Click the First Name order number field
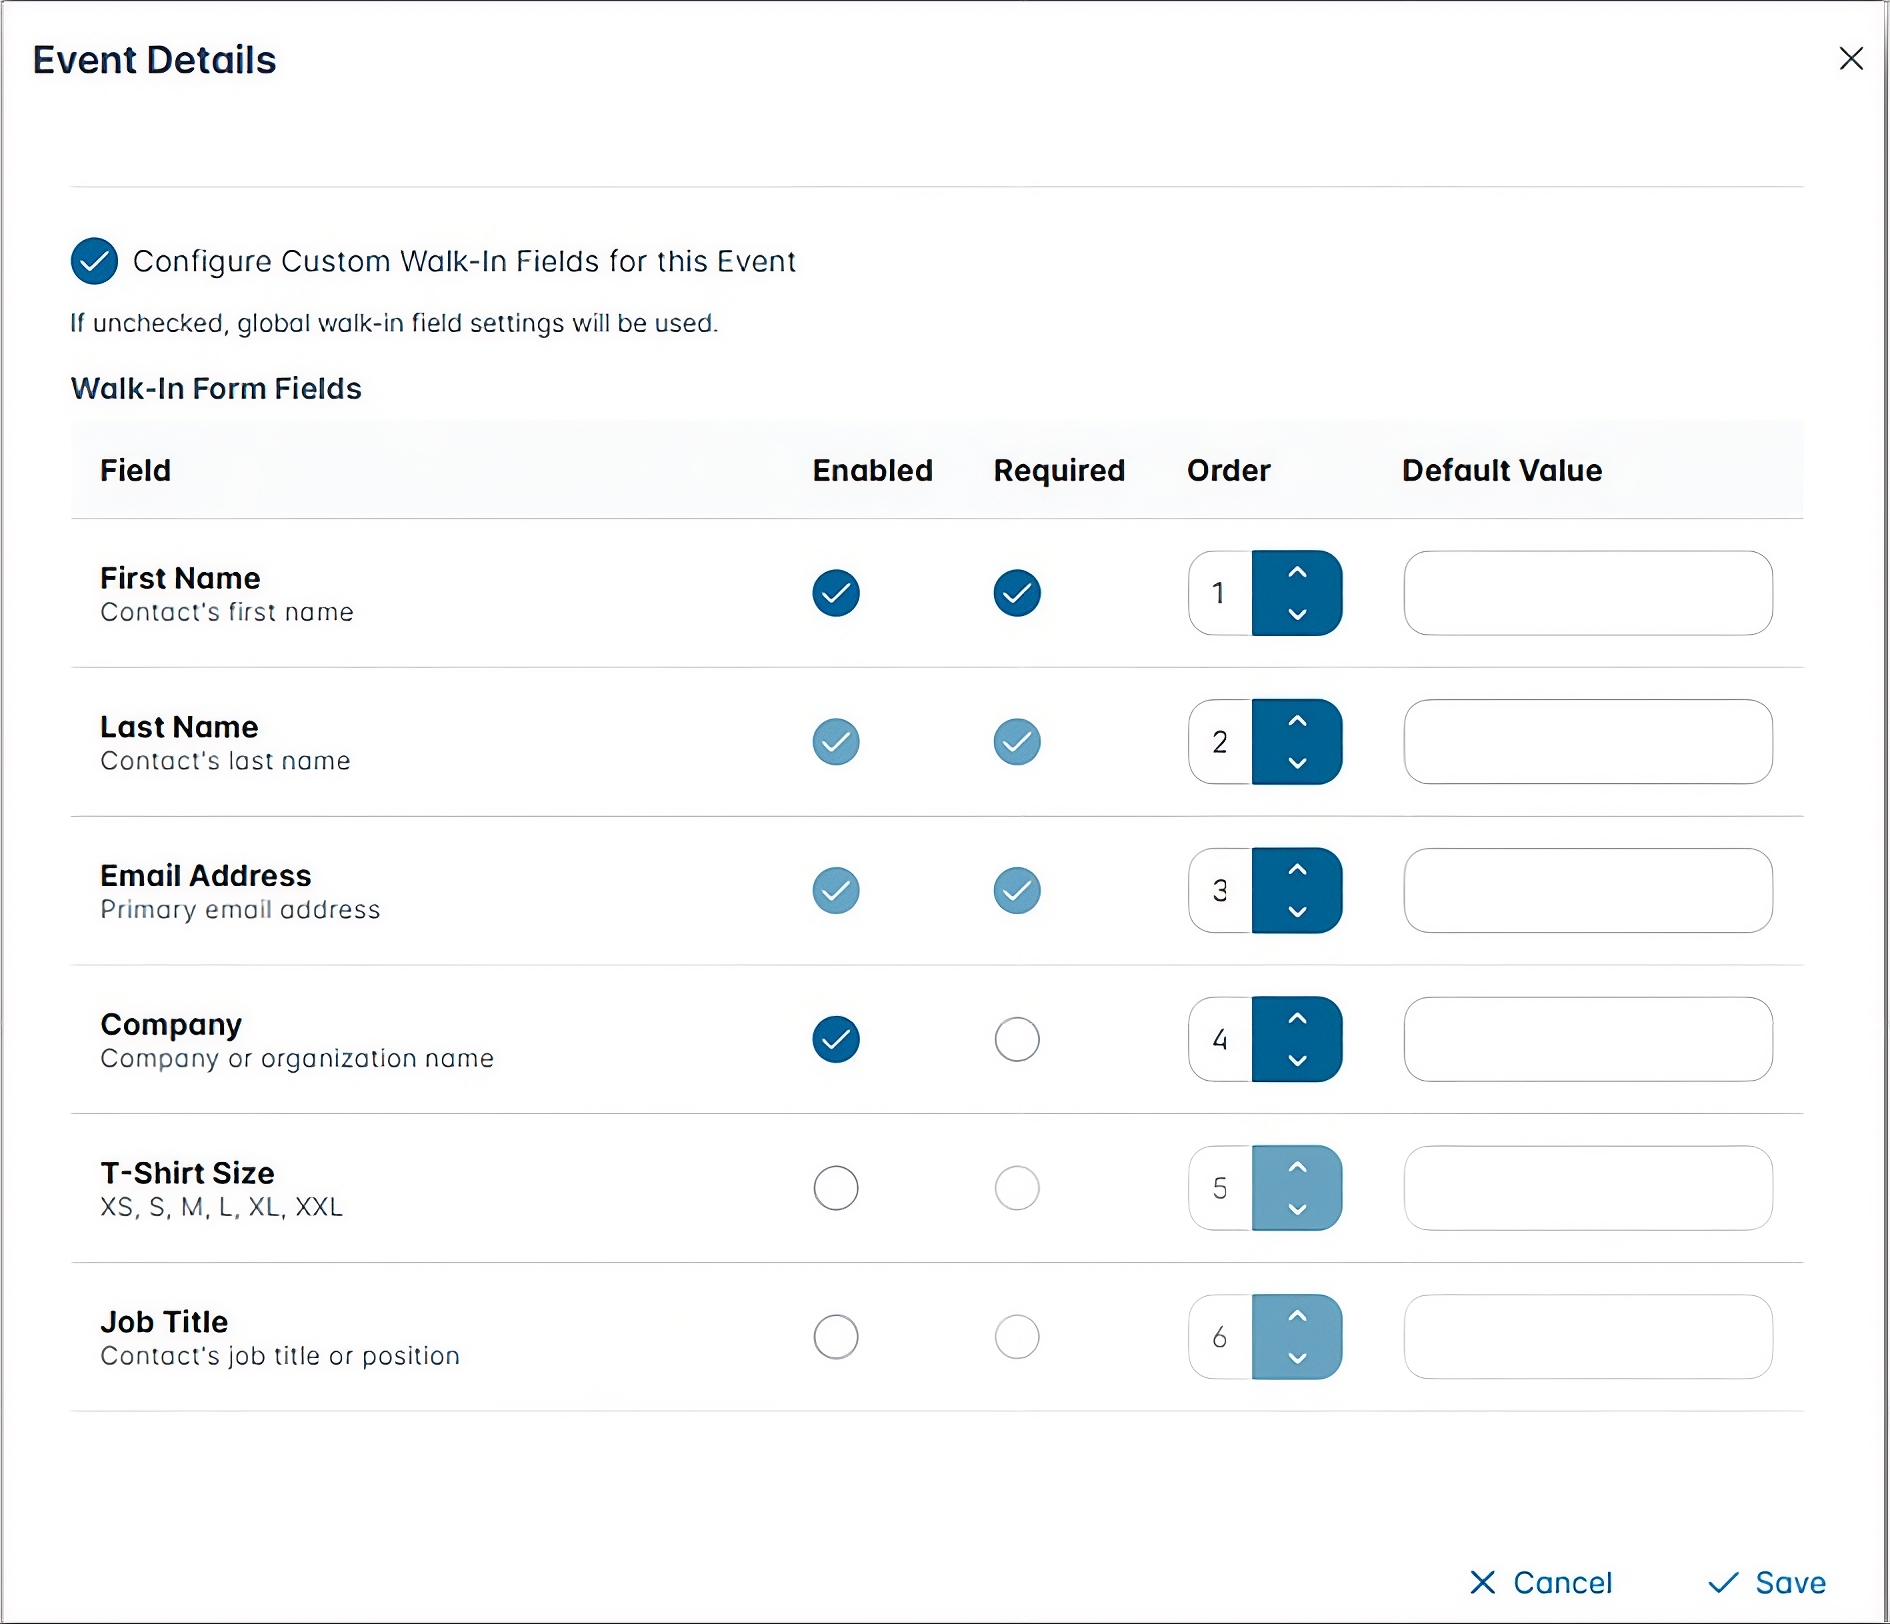The width and height of the screenshot is (1890, 1624). point(1220,593)
